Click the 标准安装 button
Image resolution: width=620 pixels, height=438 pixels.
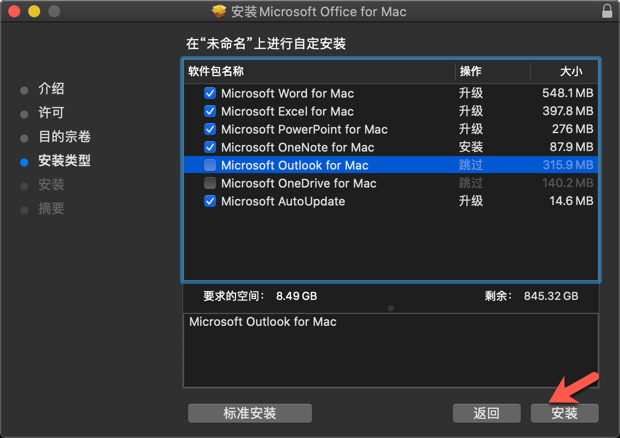[250, 413]
